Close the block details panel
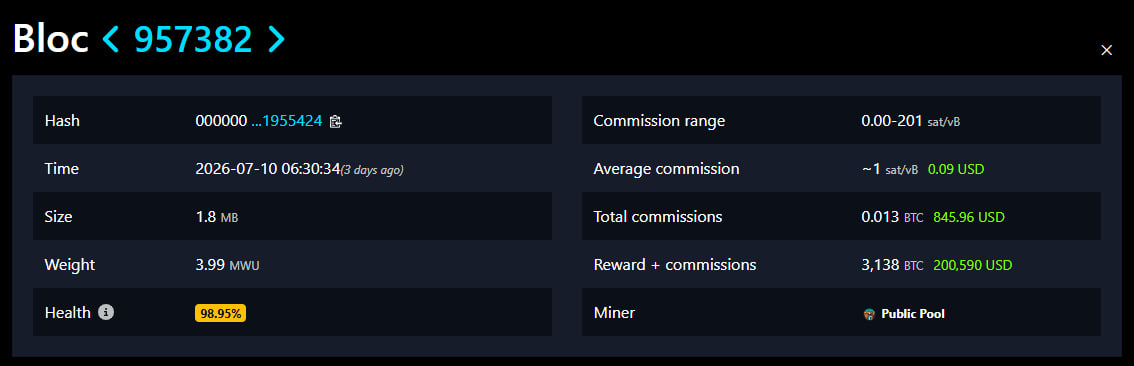Viewport: 1134px width, 366px height. click(x=1106, y=50)
